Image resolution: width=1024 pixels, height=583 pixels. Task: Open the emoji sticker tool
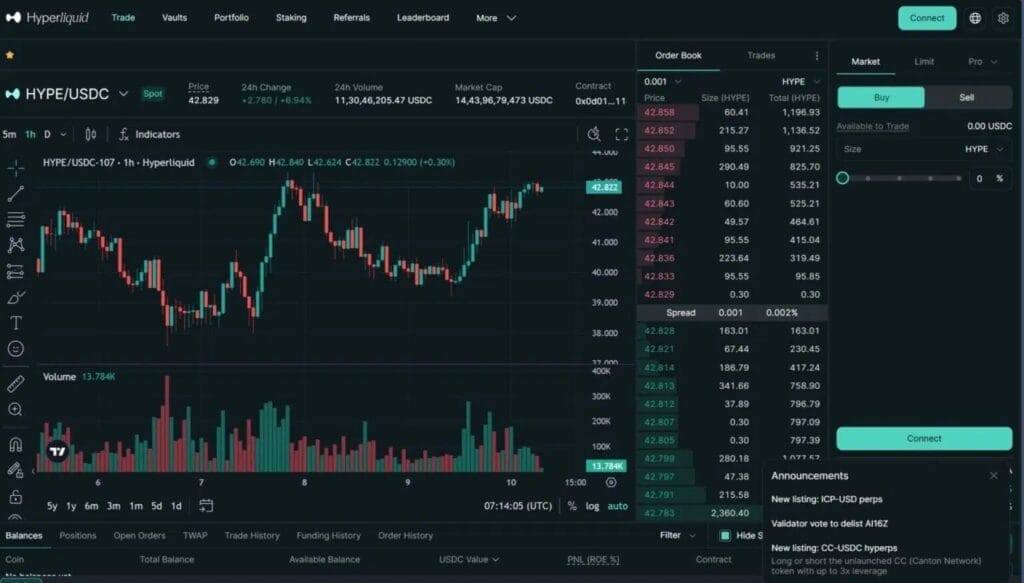(16, 349)
